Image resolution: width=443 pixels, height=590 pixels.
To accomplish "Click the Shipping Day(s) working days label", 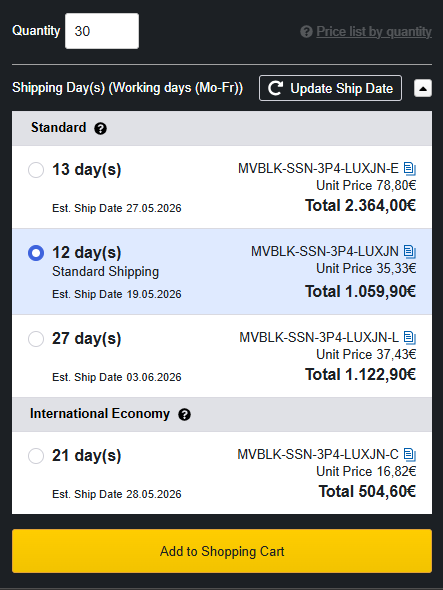I will point(128,88).
